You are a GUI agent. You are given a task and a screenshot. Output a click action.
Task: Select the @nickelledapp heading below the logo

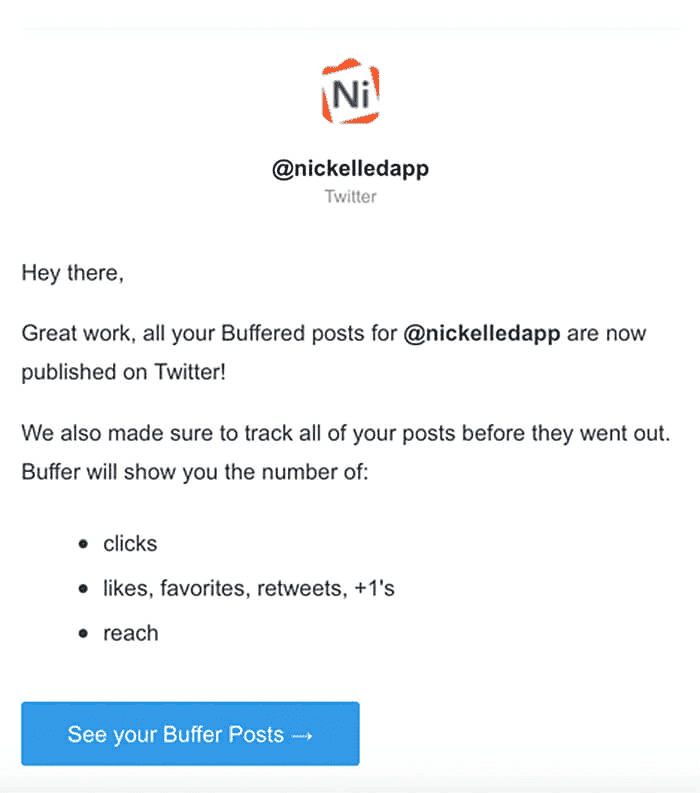[x=350, y=169]
